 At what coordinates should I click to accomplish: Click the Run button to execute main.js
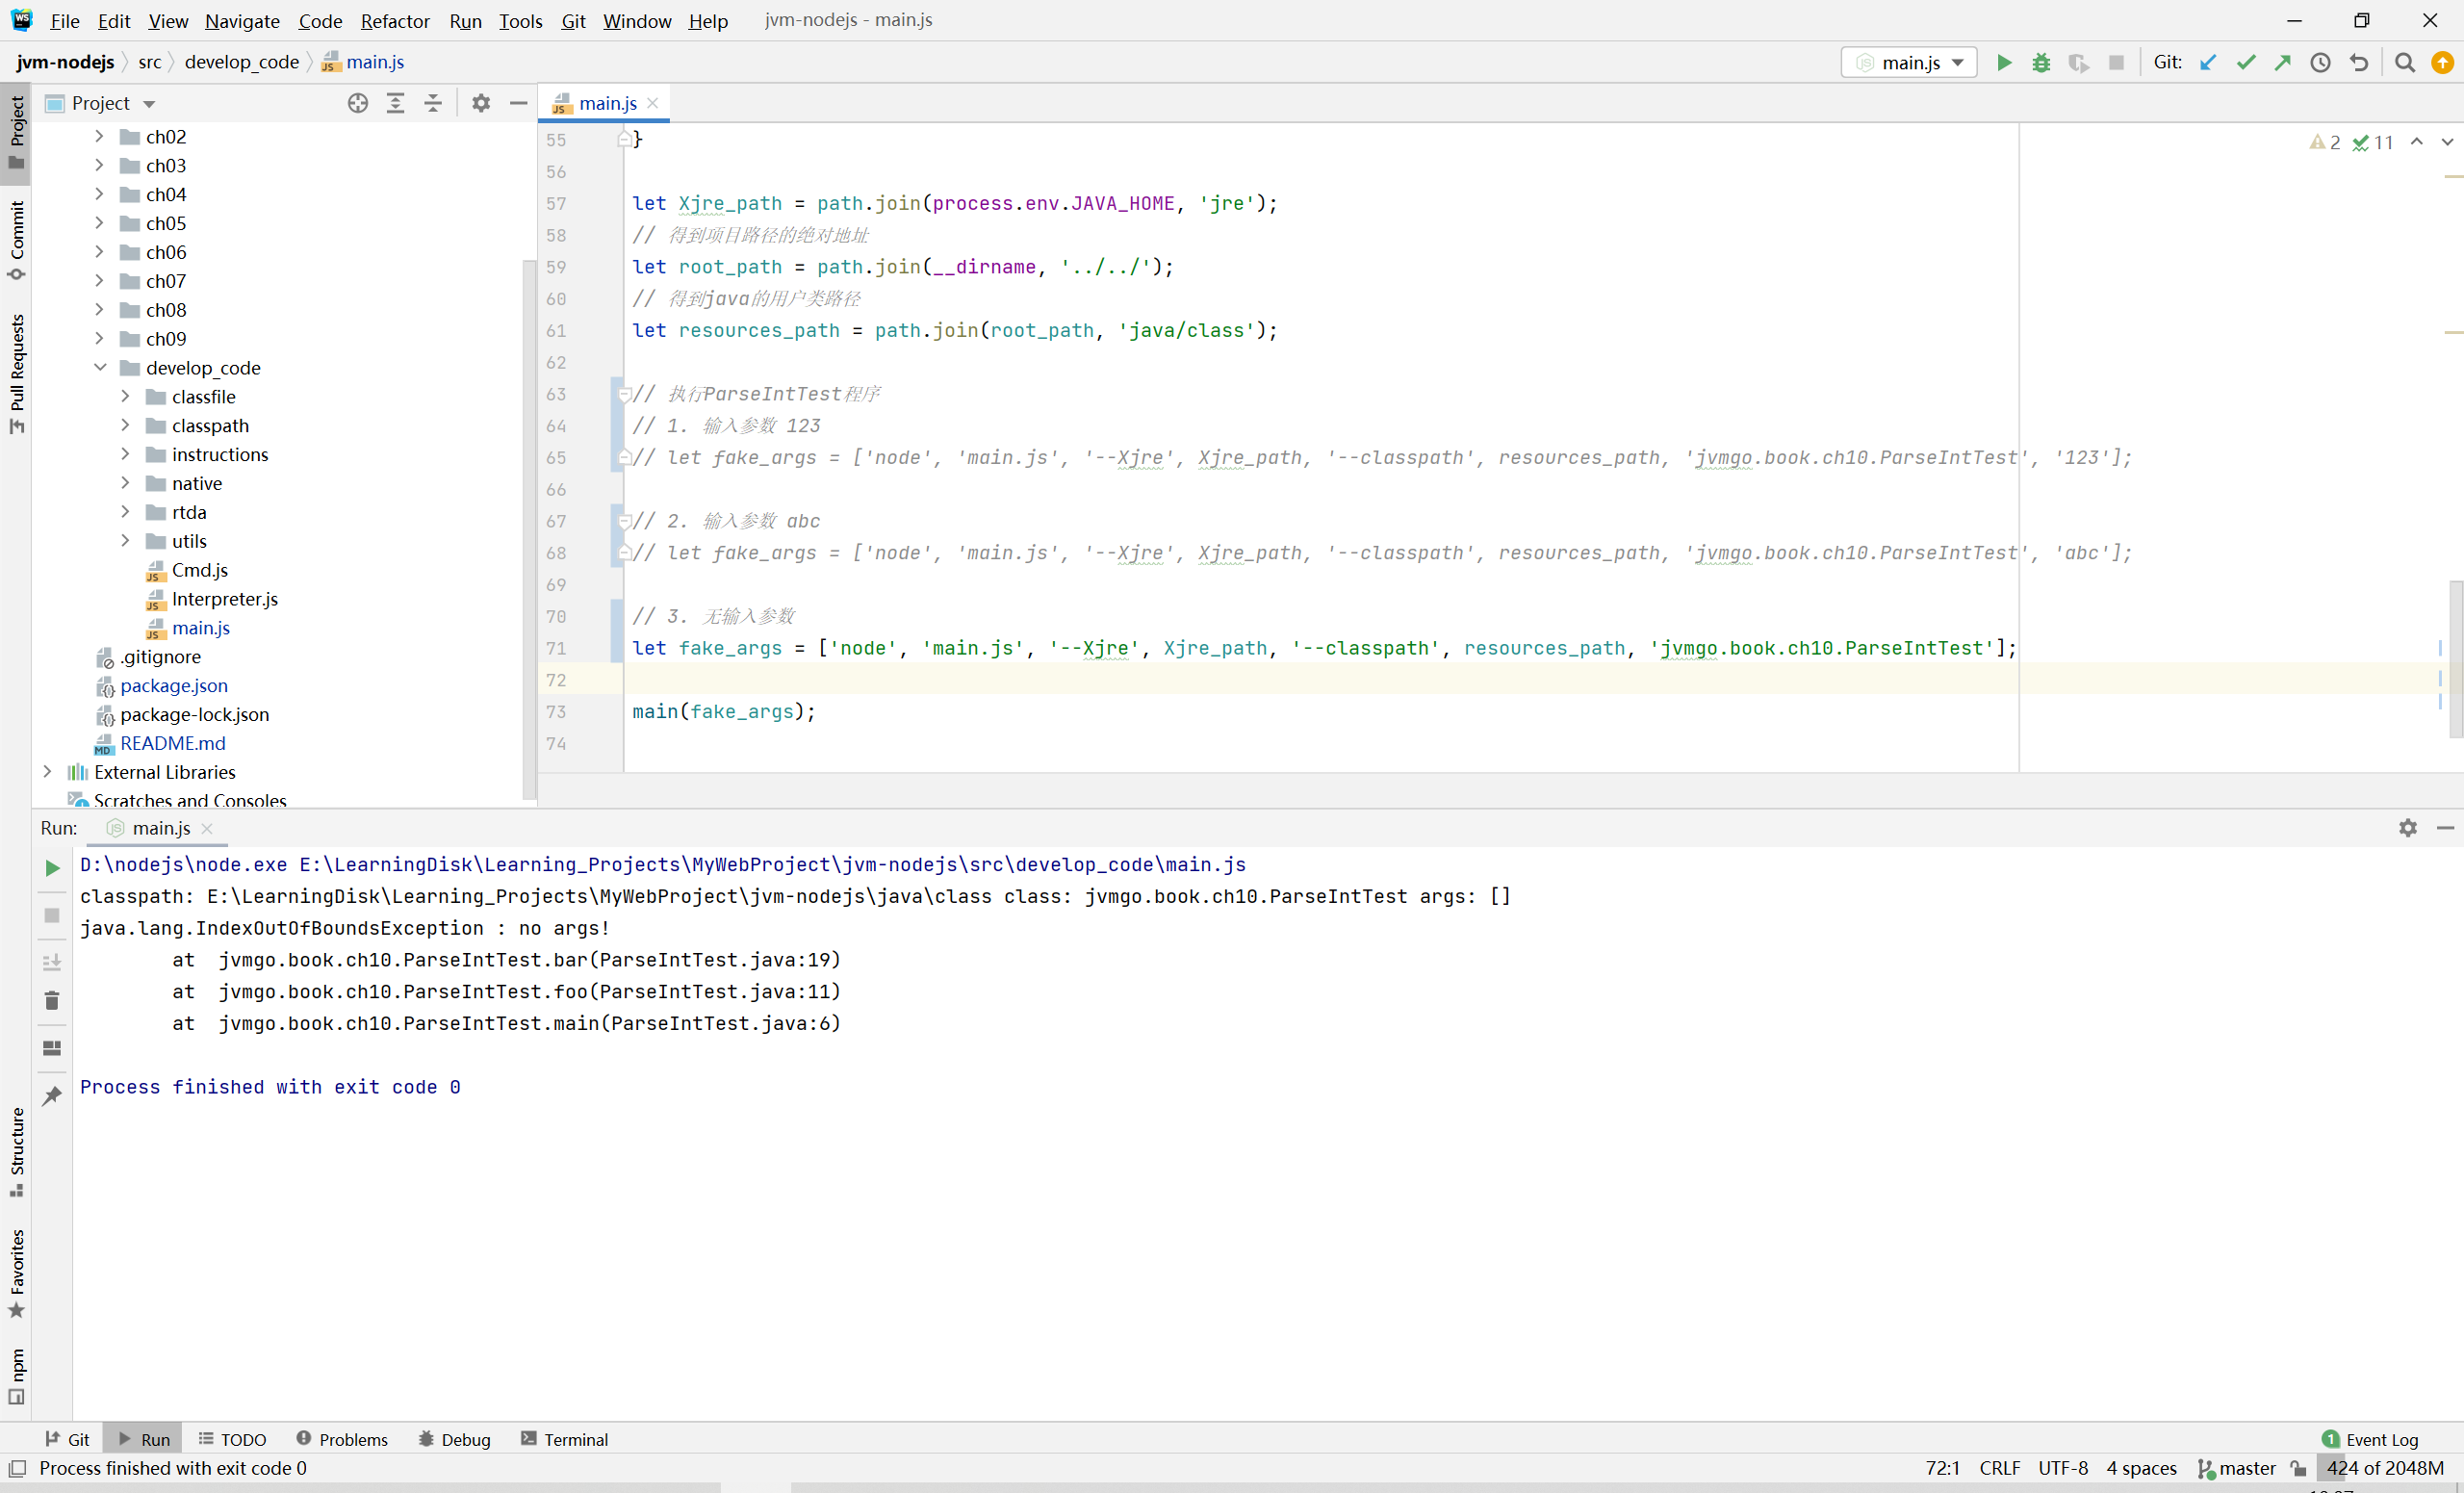pyautogui.click(x=2005, y=62)
